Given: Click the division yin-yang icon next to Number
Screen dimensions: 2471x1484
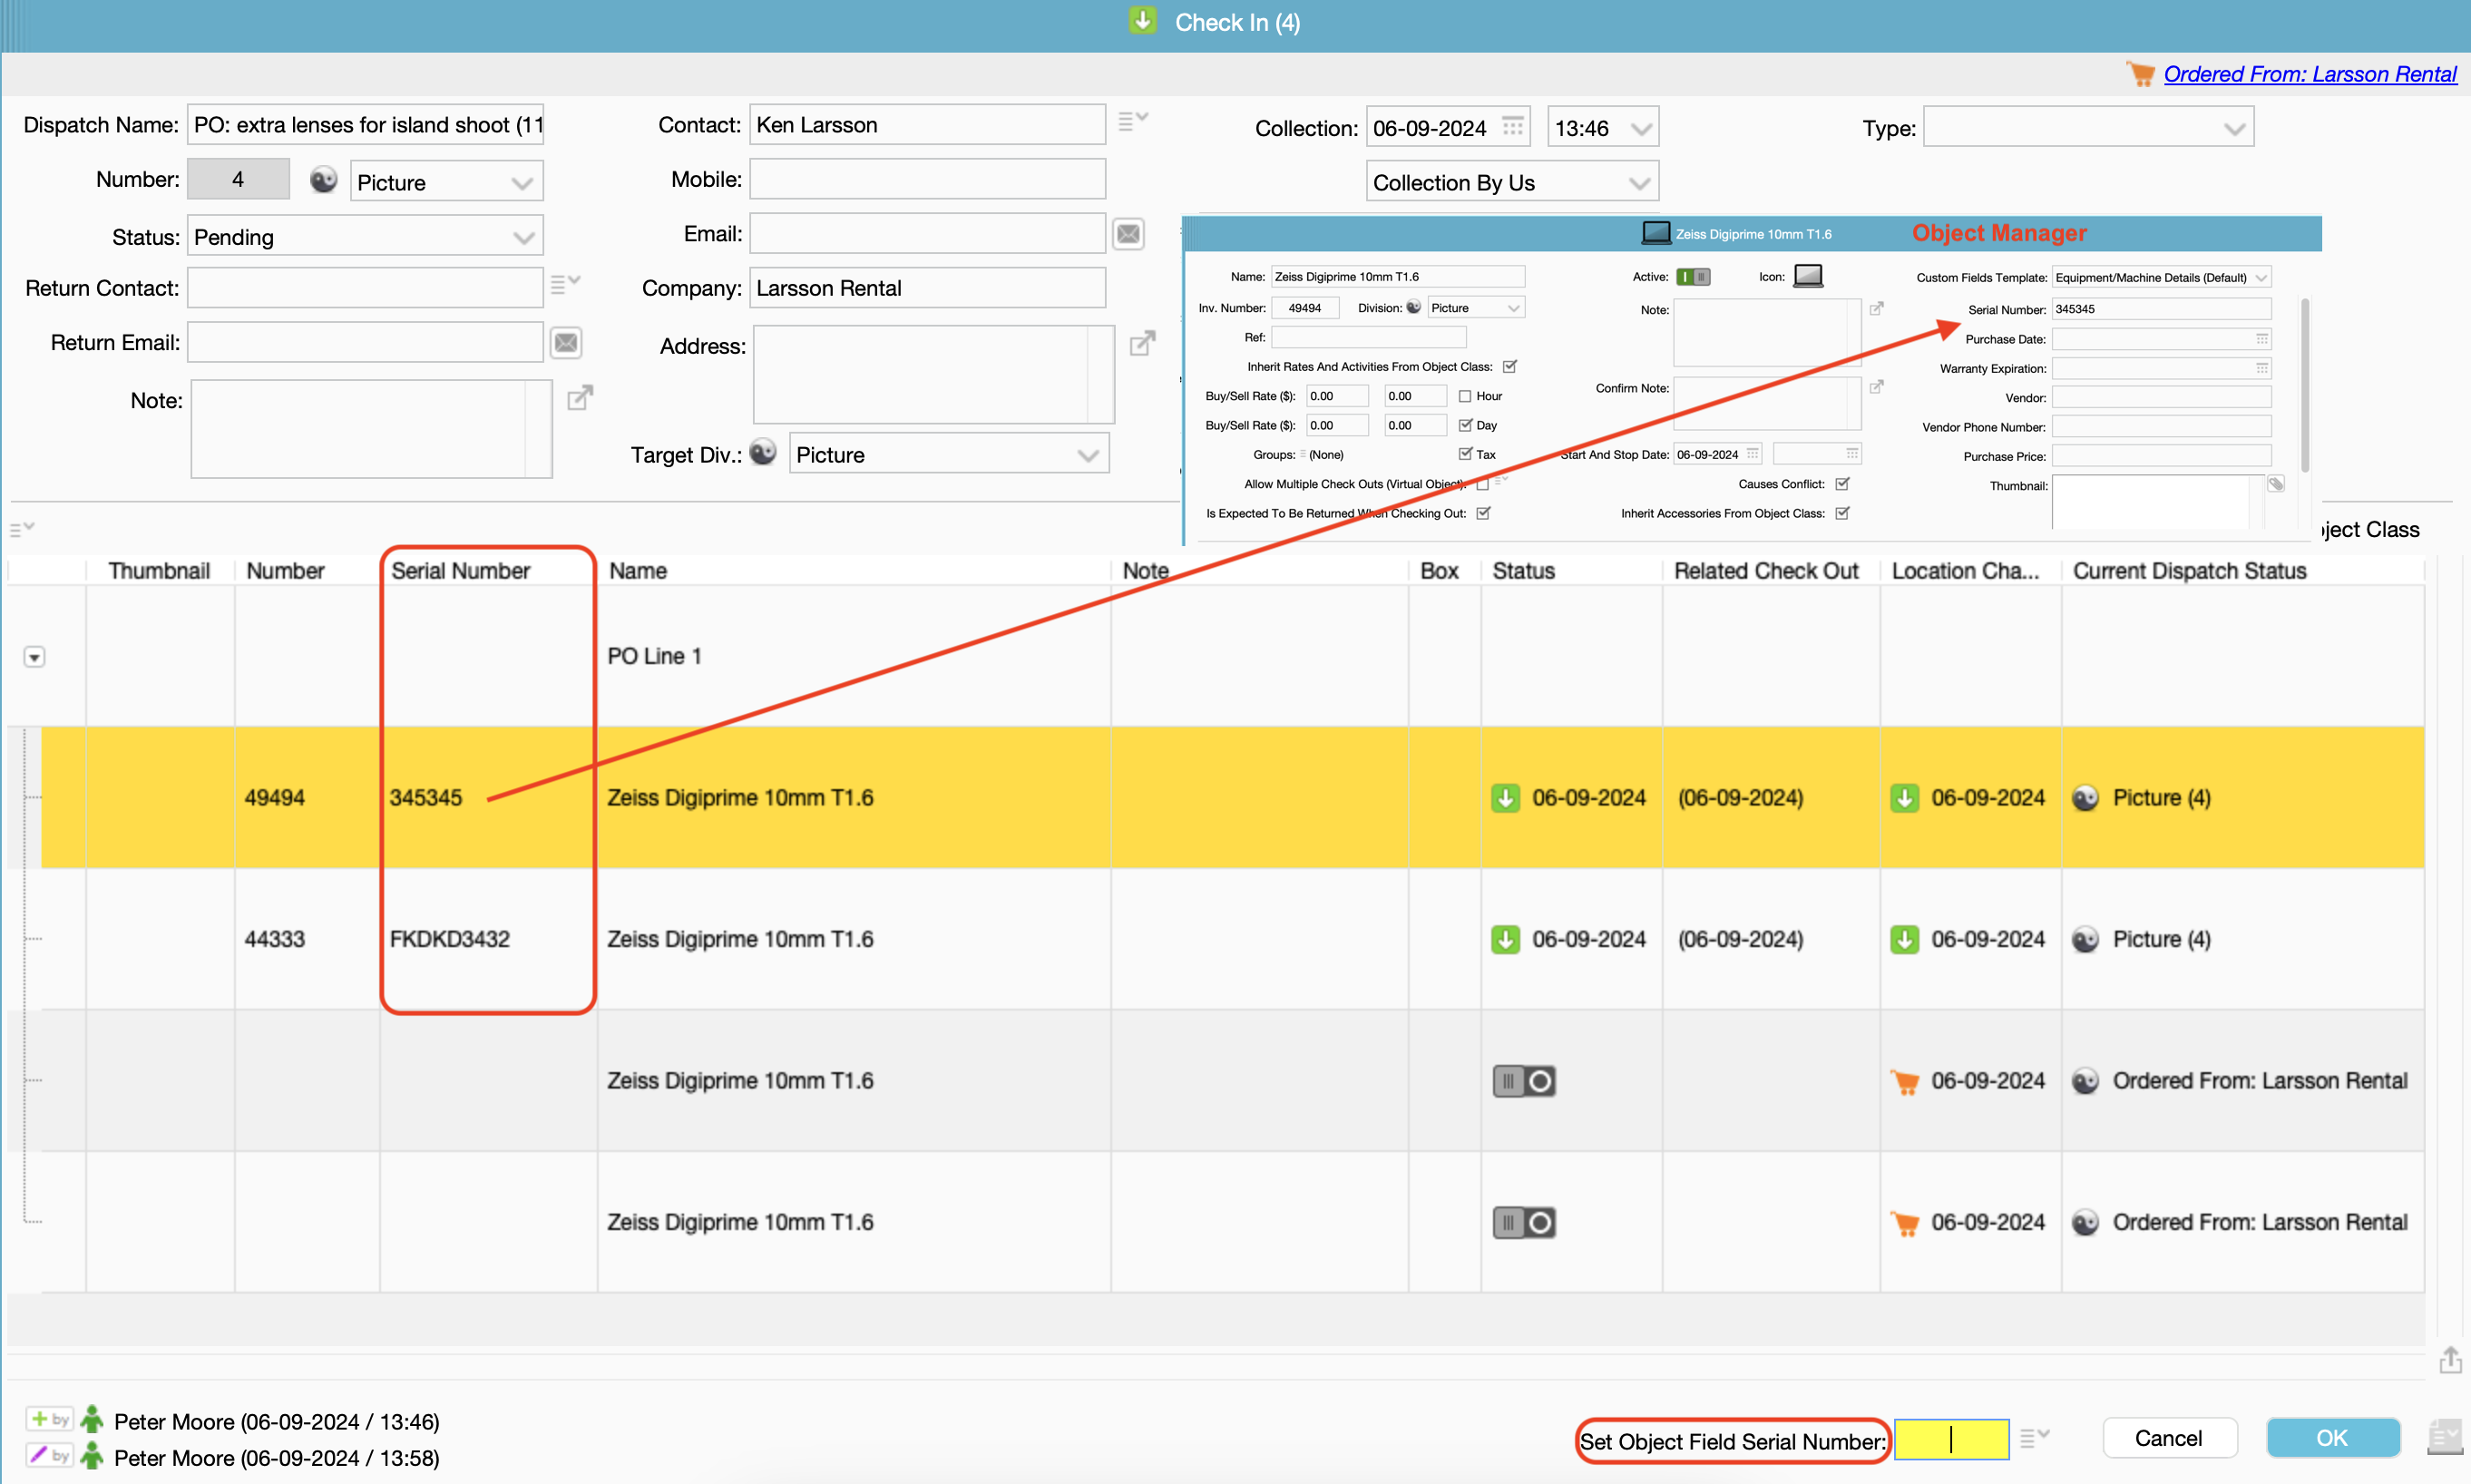Looking at the screenshot, I should coord(323,180).
